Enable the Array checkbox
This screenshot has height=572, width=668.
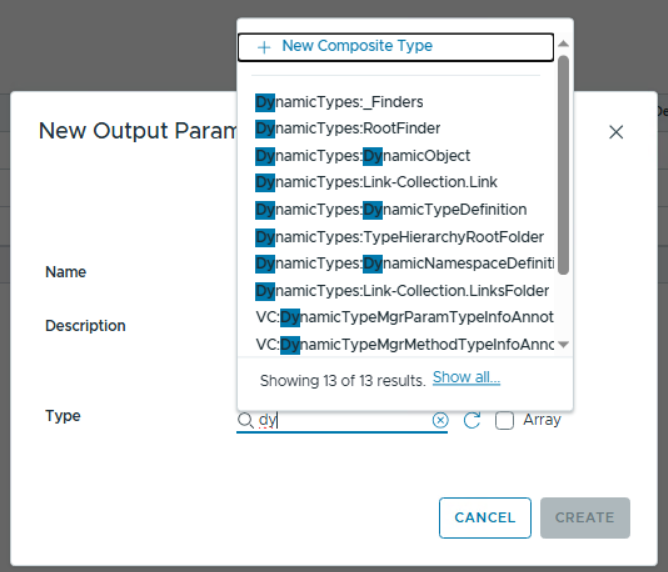click(x=505, y=421)
